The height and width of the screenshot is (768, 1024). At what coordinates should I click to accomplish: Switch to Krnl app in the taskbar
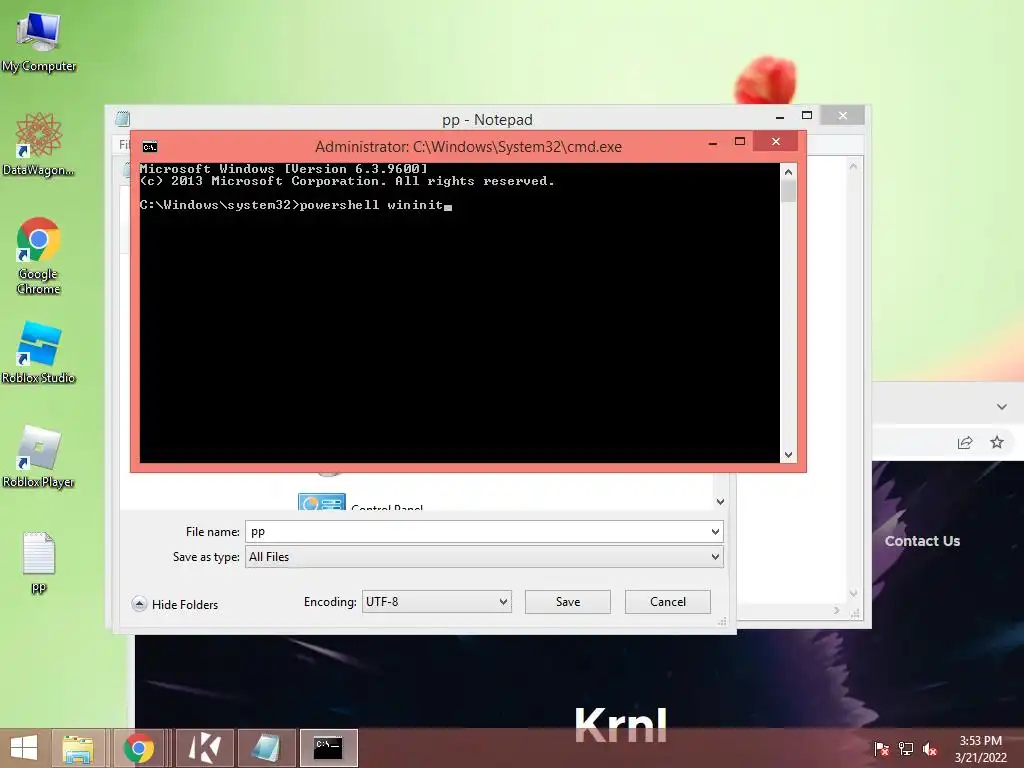point(204,748)
